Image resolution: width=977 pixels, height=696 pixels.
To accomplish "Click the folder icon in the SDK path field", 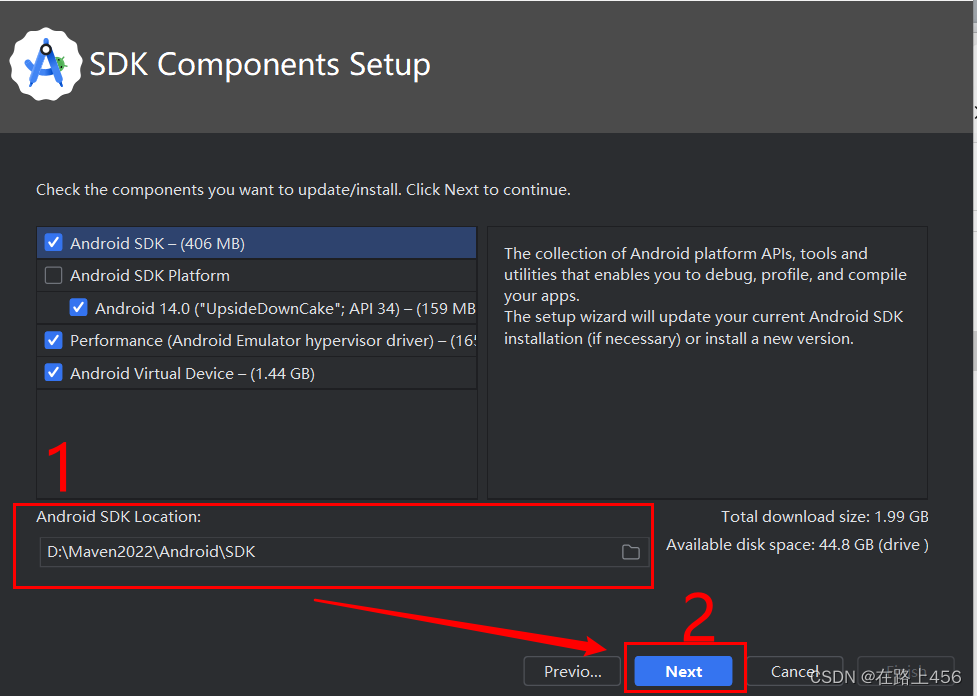I will click(630, 551).
